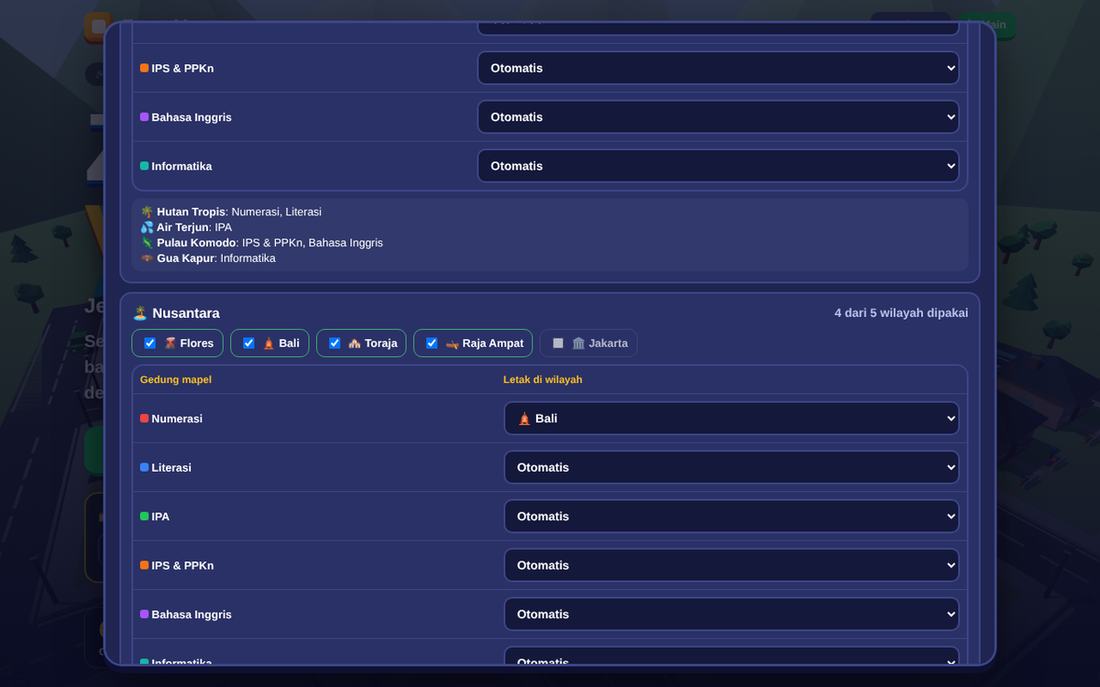Open Bahasa Inggris dropdown above Hutan Tropis summary
Viewport: 1100px width, 687px height.
(718, 117)
